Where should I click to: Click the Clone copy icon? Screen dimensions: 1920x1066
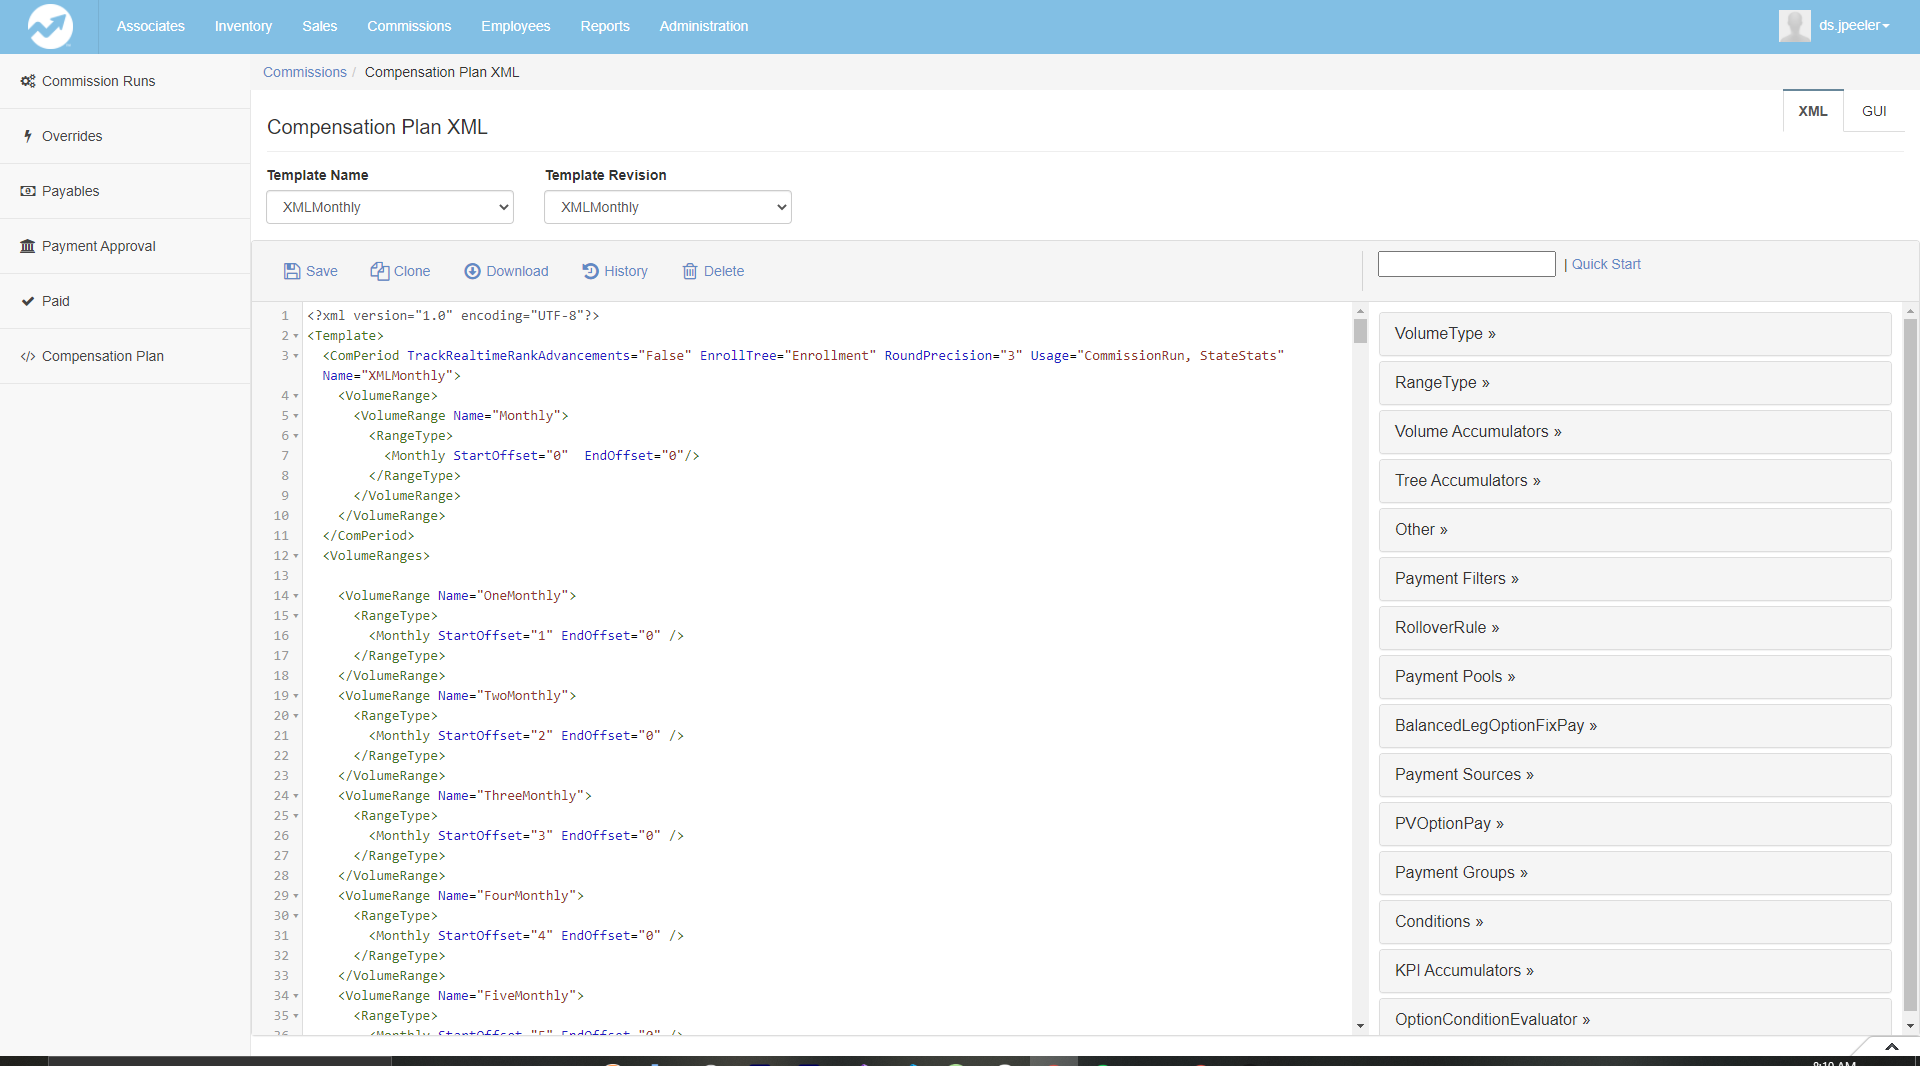pyautogui.click(x=380, y=271)
